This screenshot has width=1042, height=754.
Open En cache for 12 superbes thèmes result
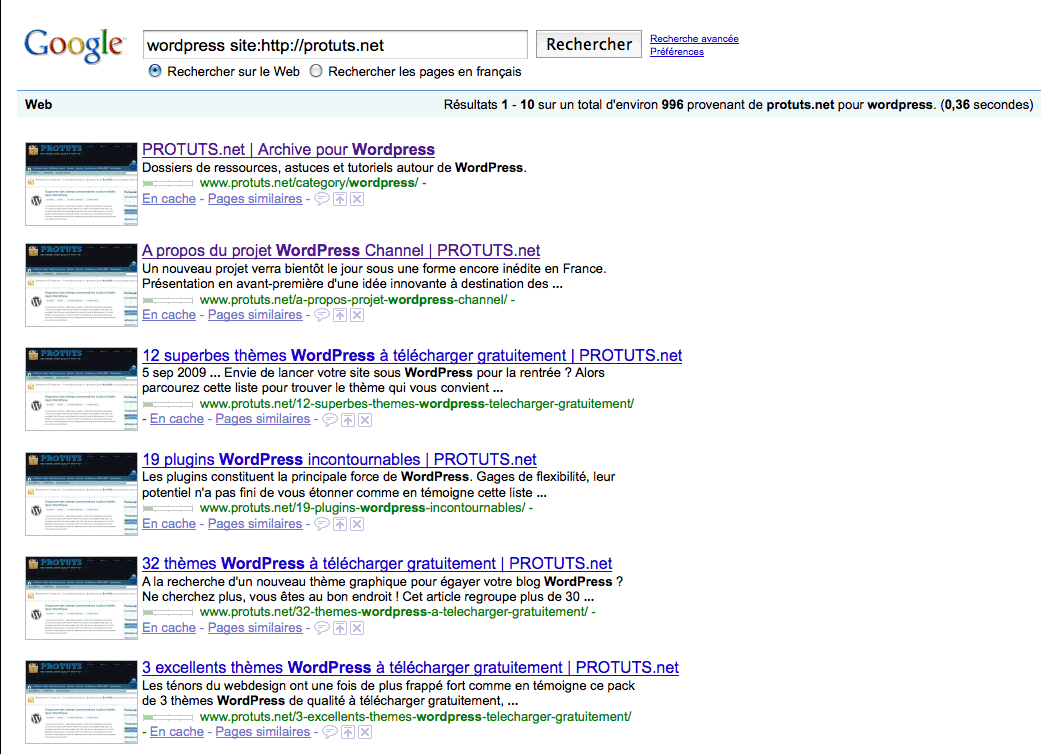[x=177, y=419]
